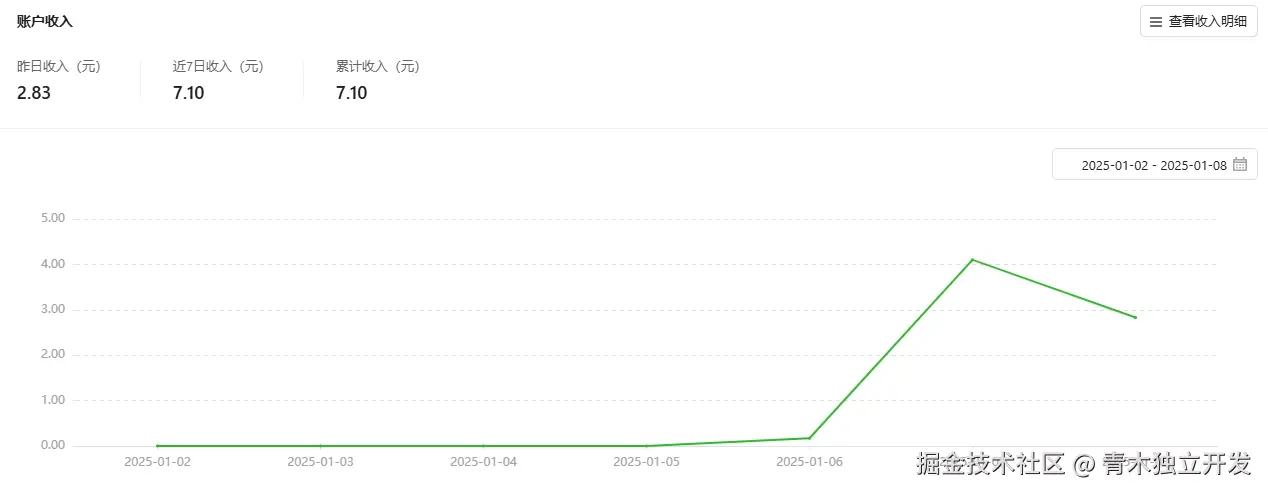Click the 掘金技术社区 watermark text
The height and width of the screenshot is (494, 1268).
[990, 465]
